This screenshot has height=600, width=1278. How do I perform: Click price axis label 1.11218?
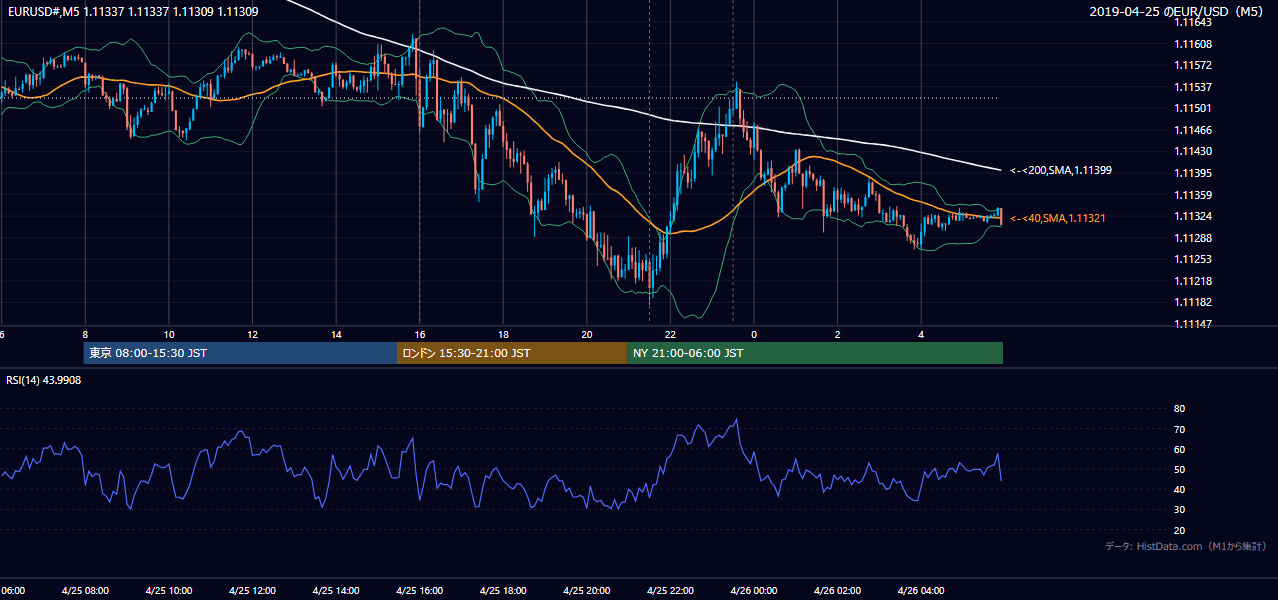[x=1193, y=281]
